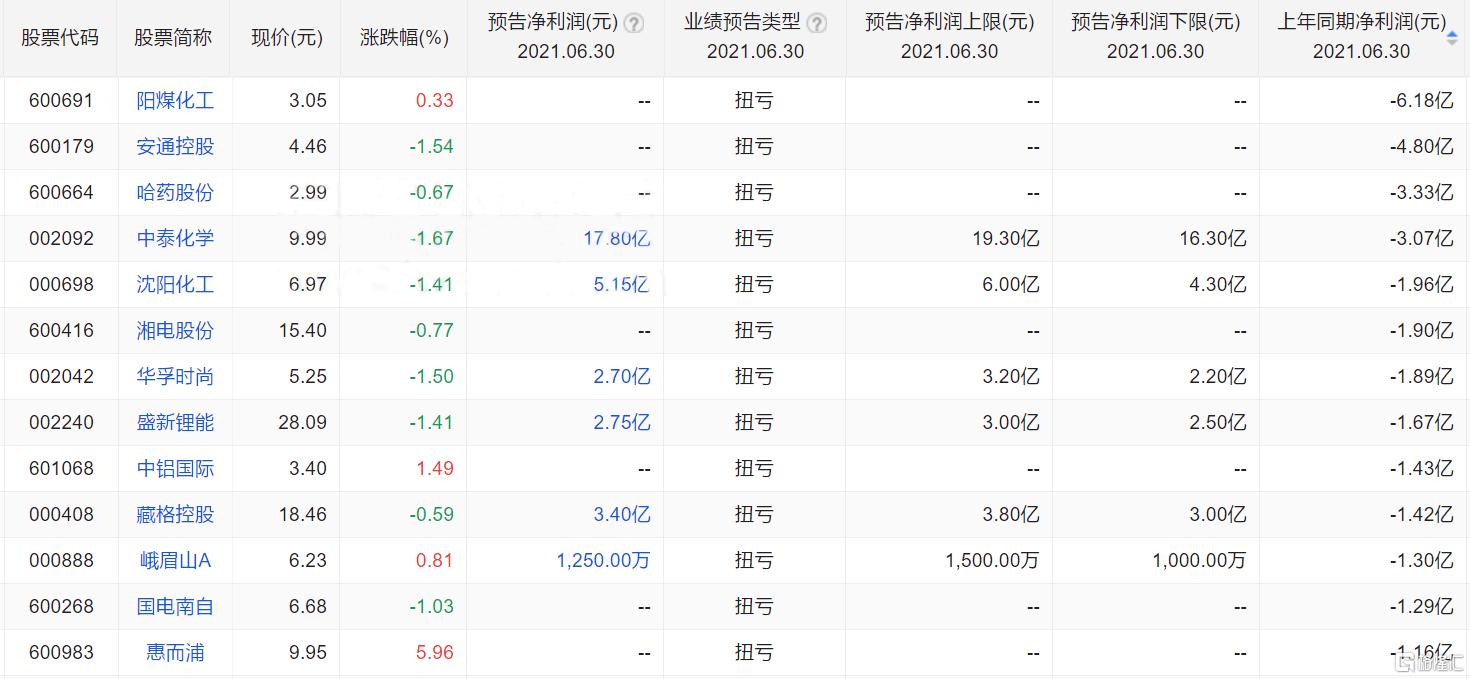The image size is (1470, 679).
Task: Click forecast profit 5.15亿 for 沈阳化工
Action: pos(622,284)
